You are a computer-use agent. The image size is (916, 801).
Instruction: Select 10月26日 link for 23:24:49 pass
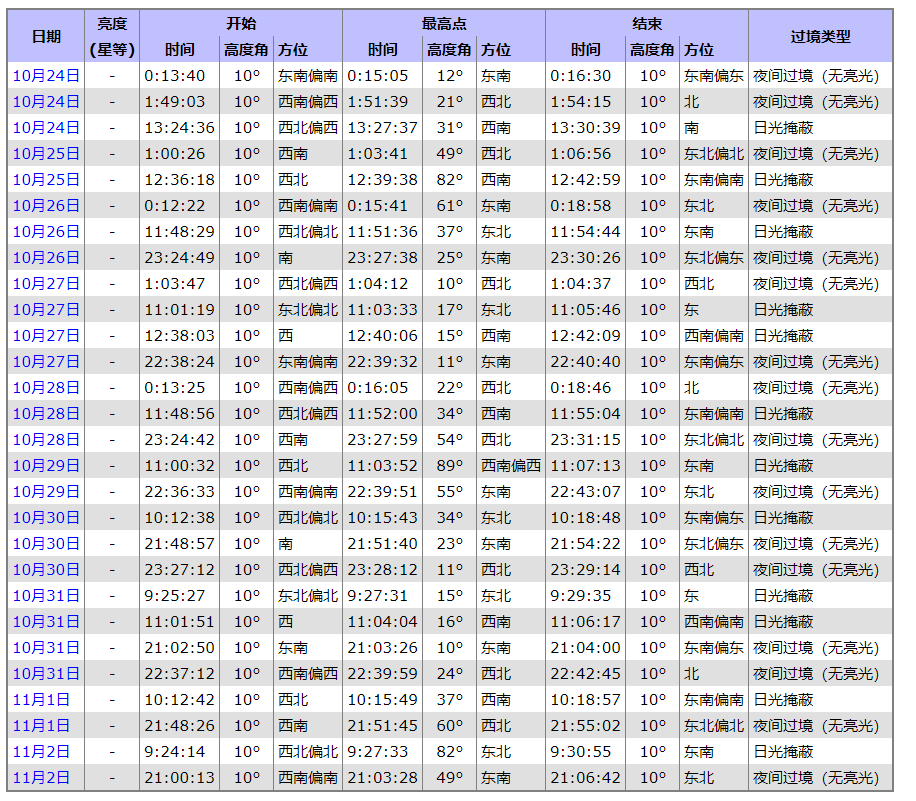point(46,258)
